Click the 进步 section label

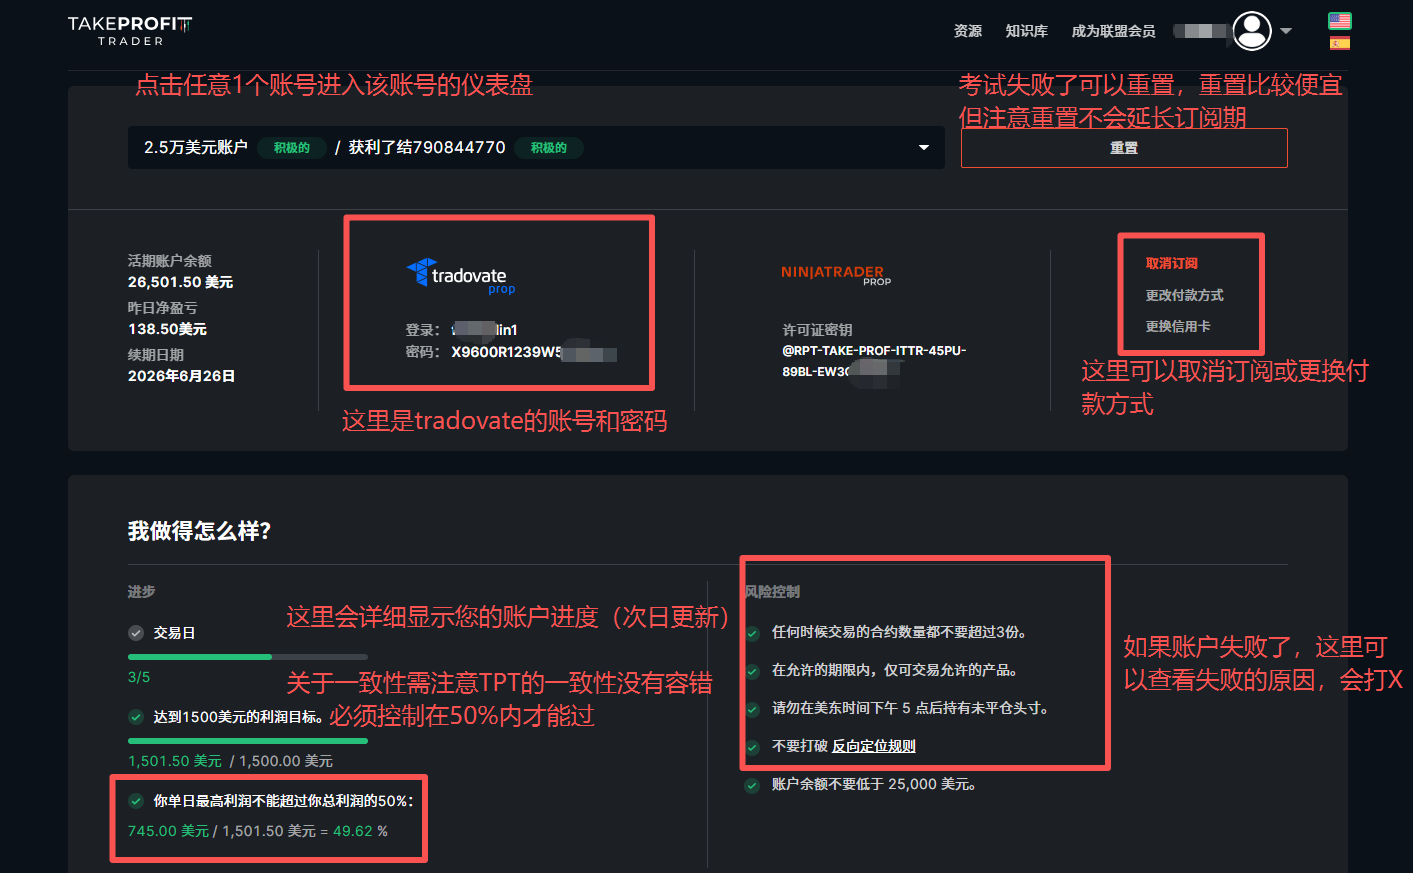point(141,592)
